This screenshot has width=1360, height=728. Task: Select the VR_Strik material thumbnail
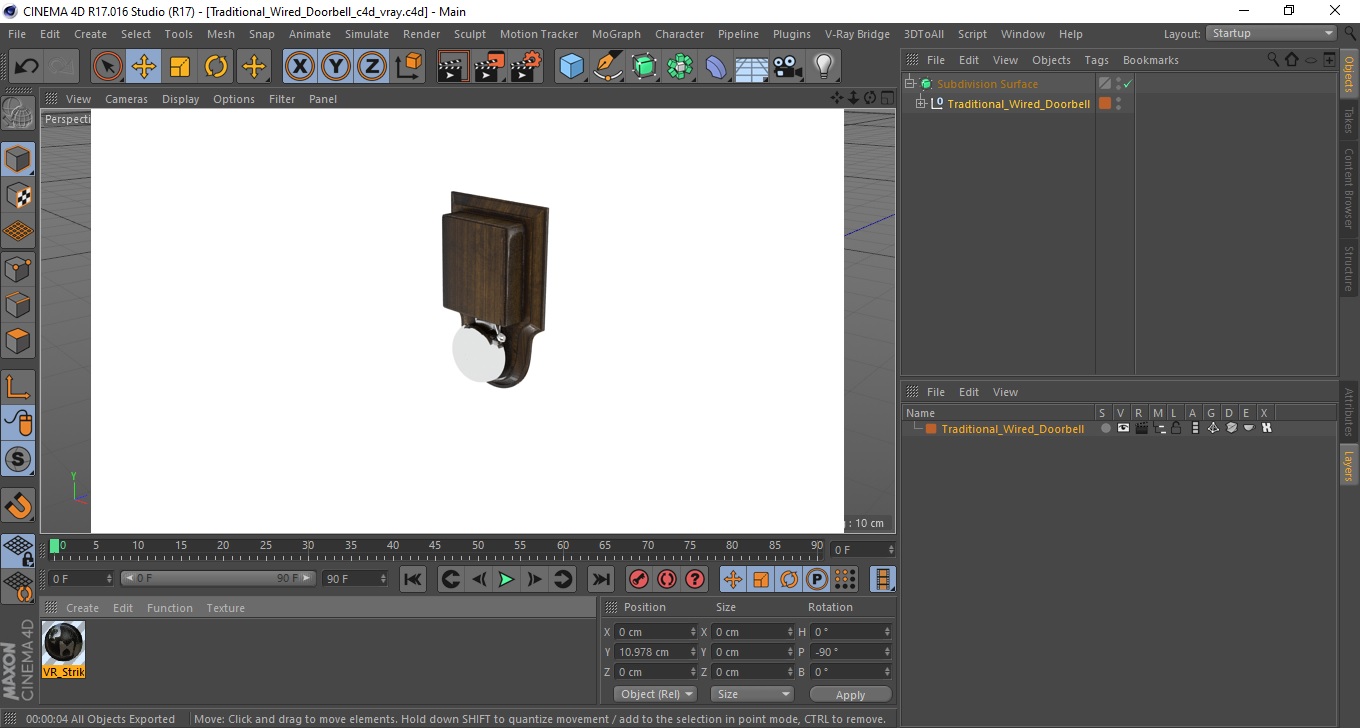pos(64,650)
